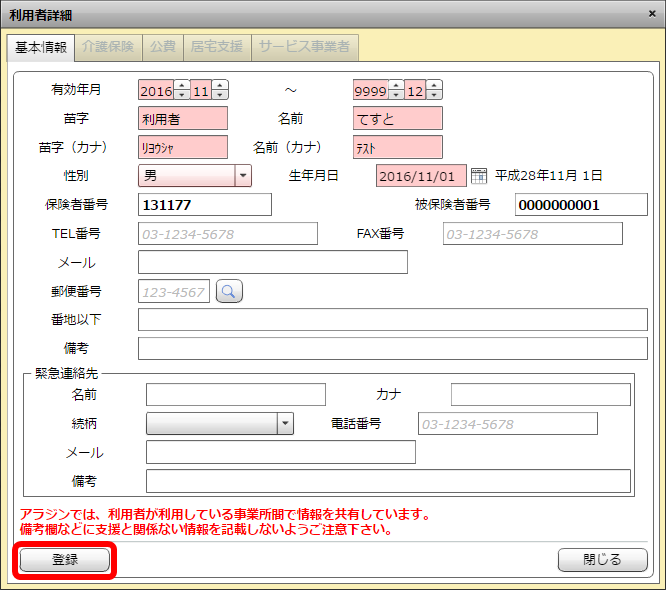Switch to the 介護保険 tab
Image resolution: width=666 pixels, height=590 pixels.
pos(109,47)
